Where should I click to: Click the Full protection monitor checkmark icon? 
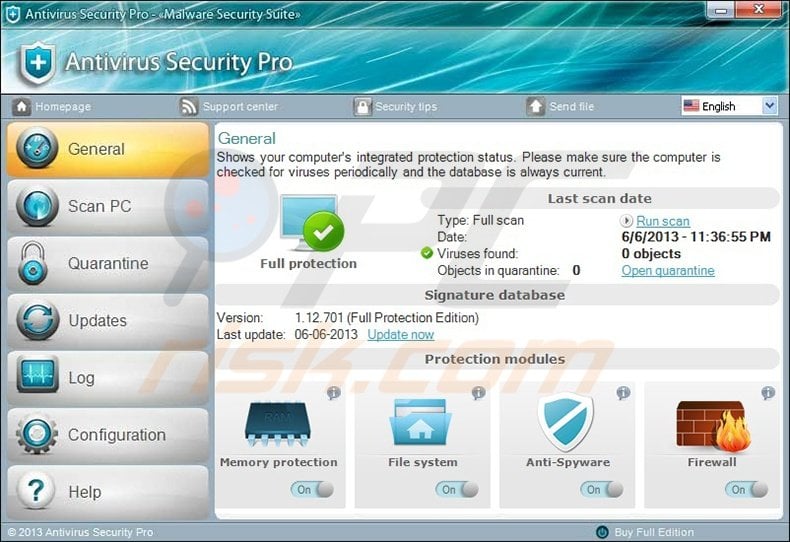pyautogui.click(x=312, y=224)
